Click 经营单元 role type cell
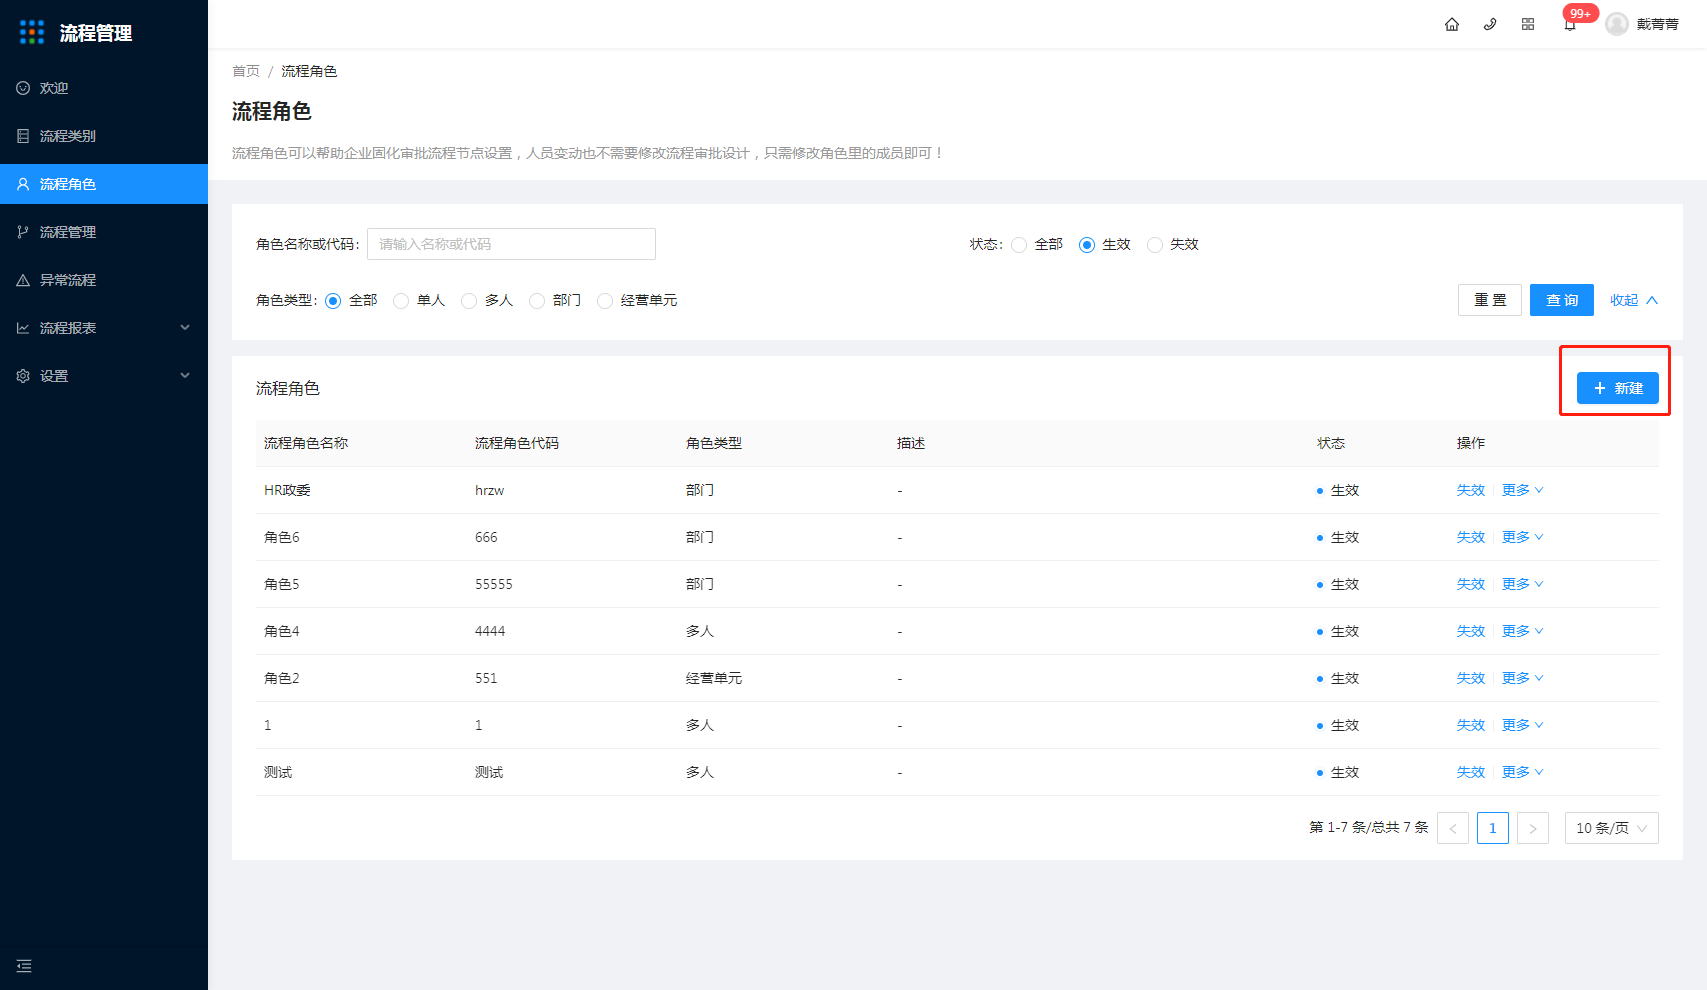The image size is (1707, 990). click(714, 678)
